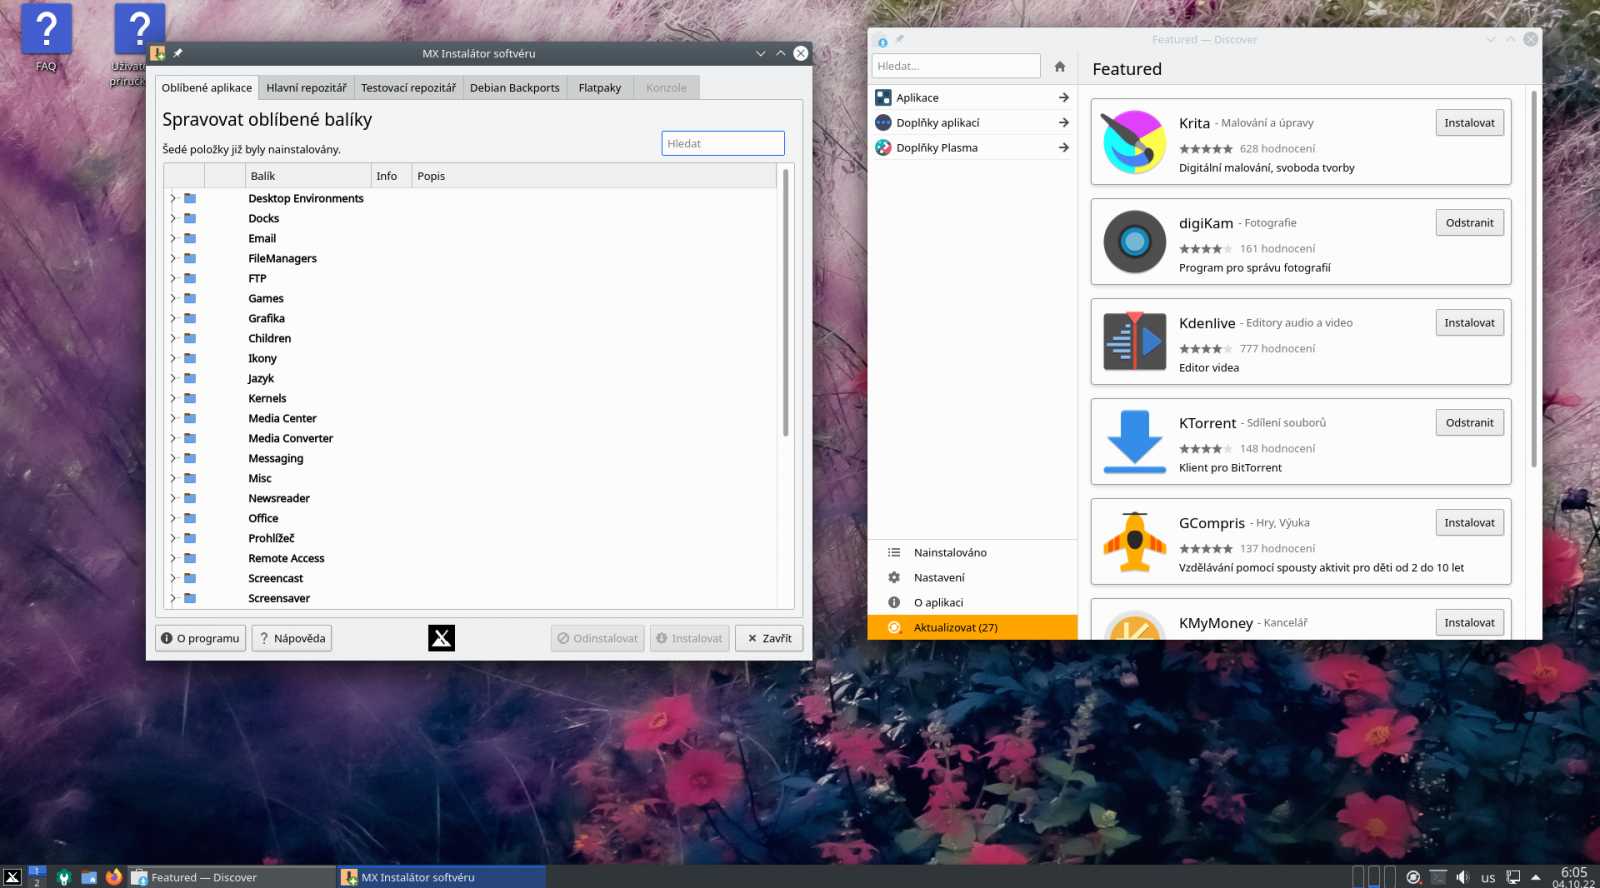Expand the Email category
1600x888 pixels.
click(173, 238)
